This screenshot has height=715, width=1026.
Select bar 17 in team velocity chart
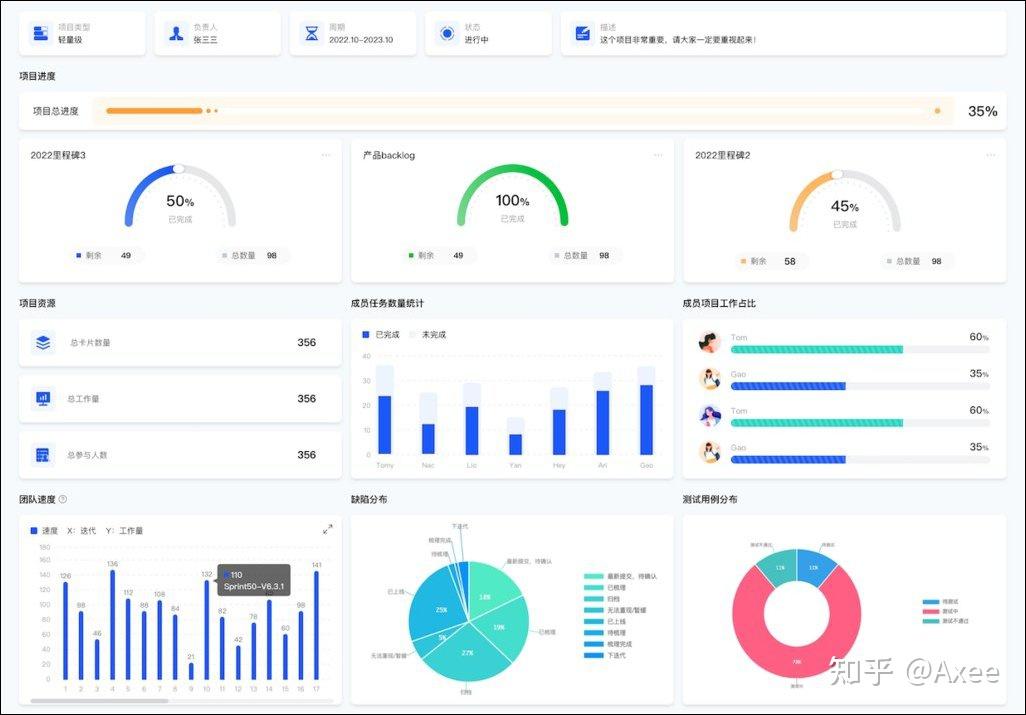[x=317, y=625]
